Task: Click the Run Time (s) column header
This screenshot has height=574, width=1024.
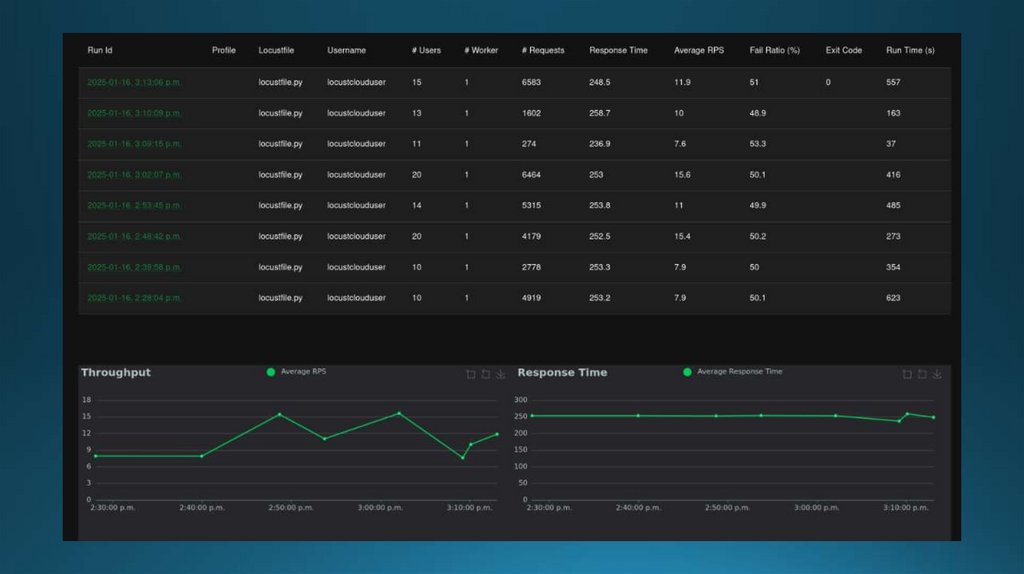Action: pos(910,50)
